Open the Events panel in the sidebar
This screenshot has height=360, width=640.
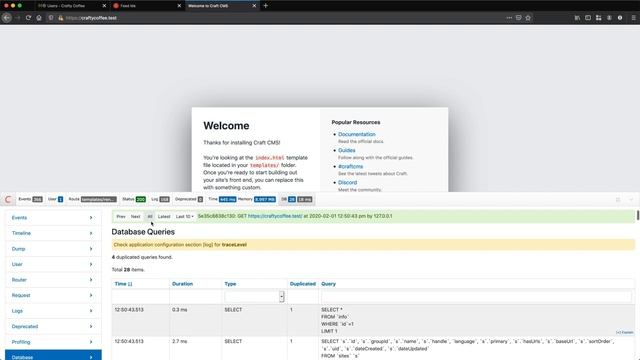53,218
